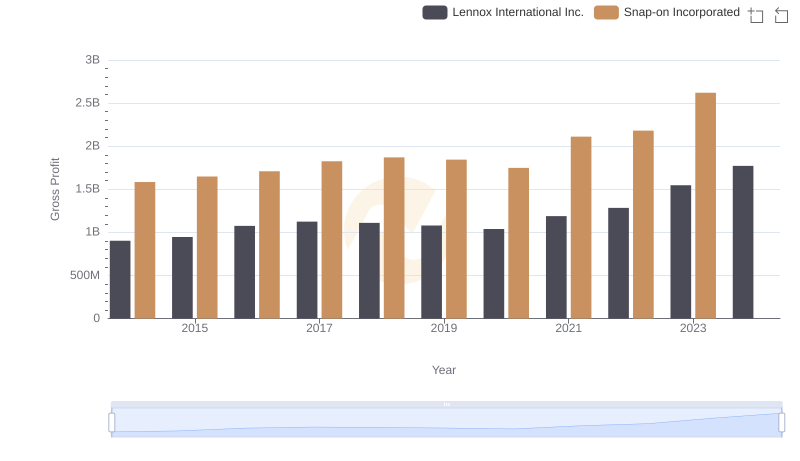Click the area zoom tool icon
The image size is (800, 461).
756,15
